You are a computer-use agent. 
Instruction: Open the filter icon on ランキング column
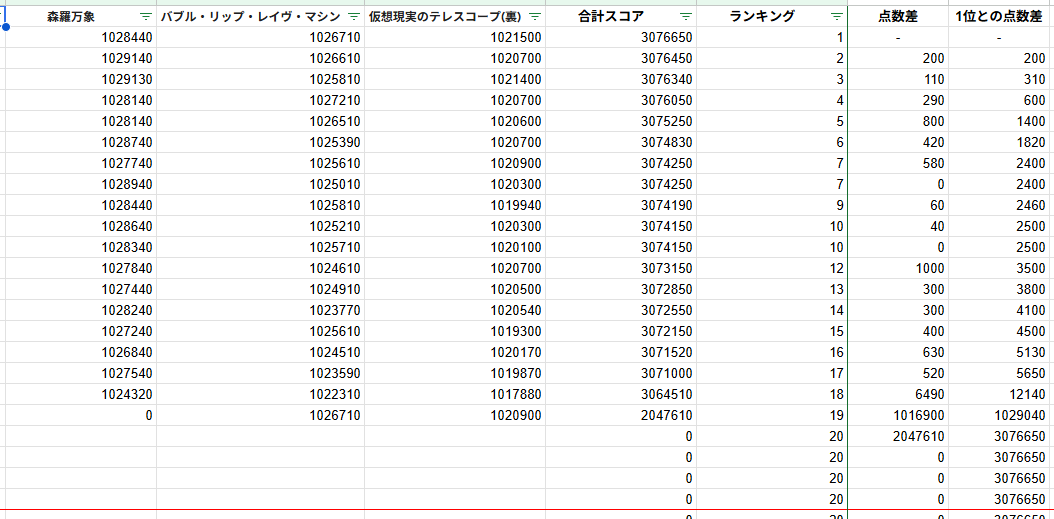836,16
